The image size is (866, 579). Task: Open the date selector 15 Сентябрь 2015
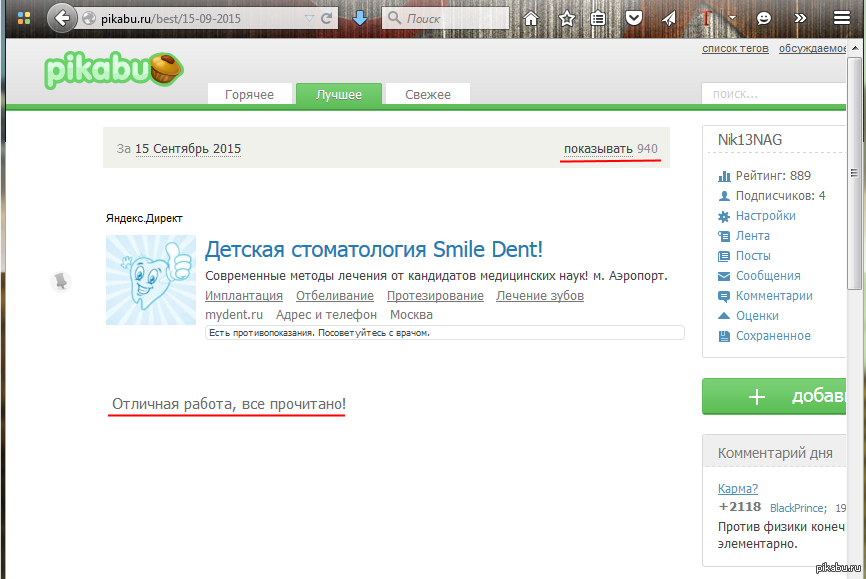point(188,149)
